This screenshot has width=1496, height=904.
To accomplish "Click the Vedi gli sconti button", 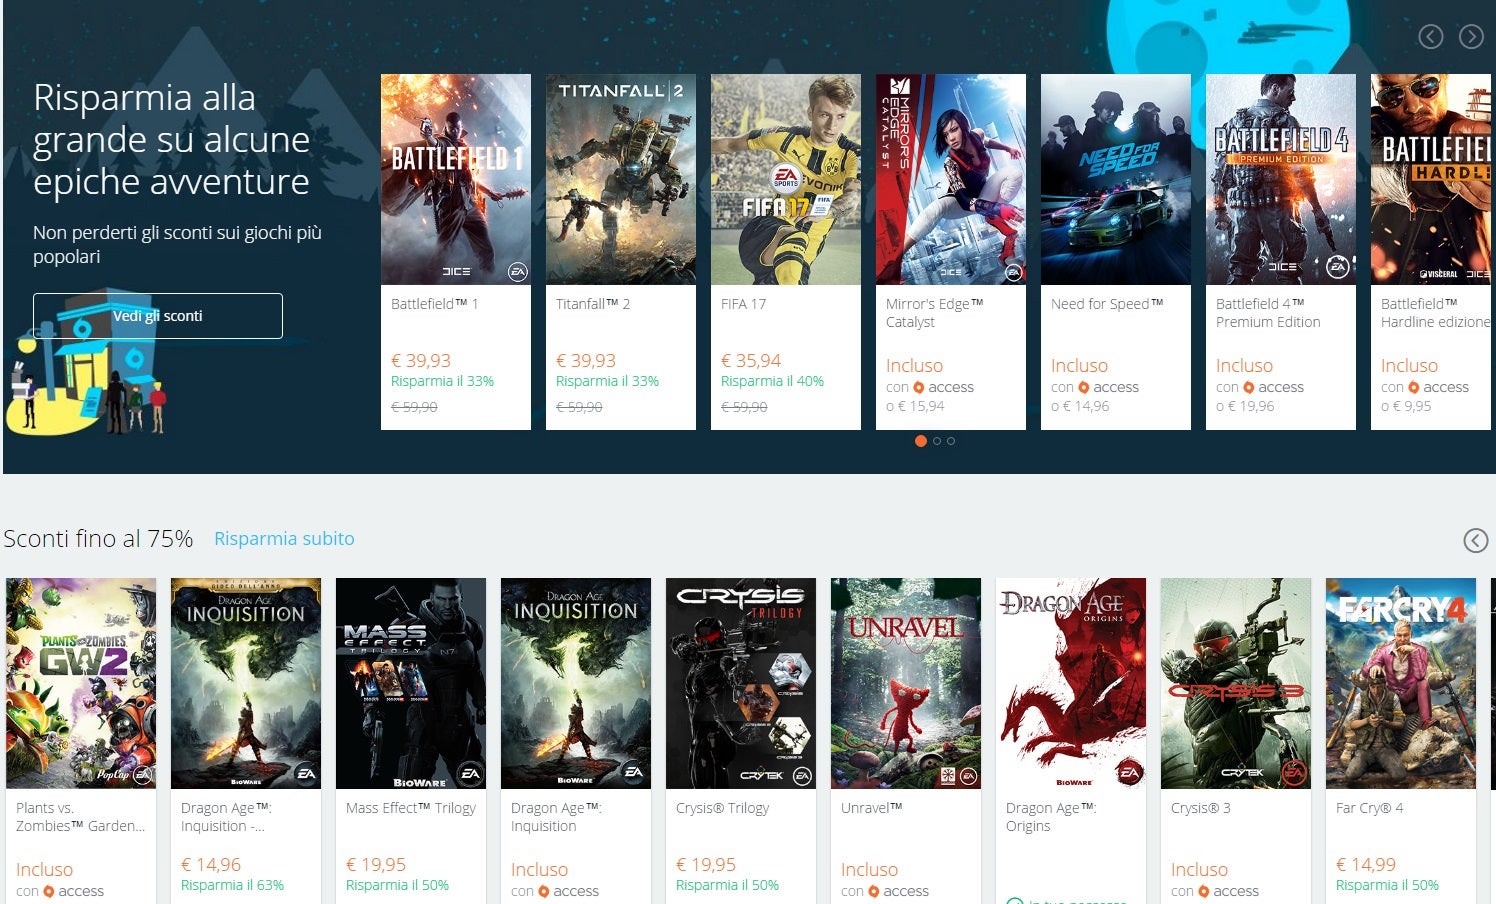I will click(x=158, y=316).
